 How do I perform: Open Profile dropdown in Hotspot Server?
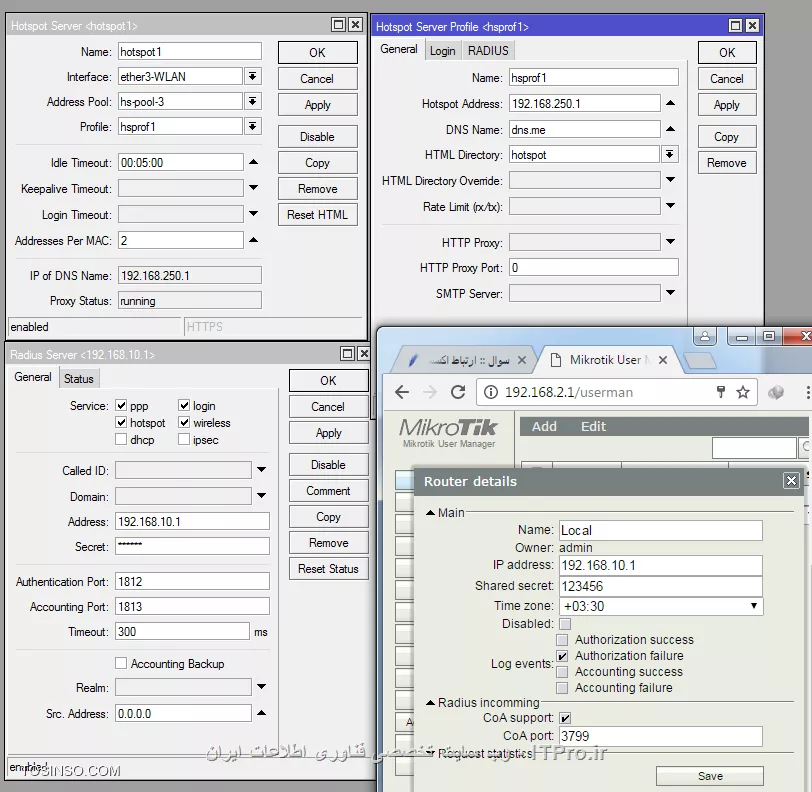253,126
